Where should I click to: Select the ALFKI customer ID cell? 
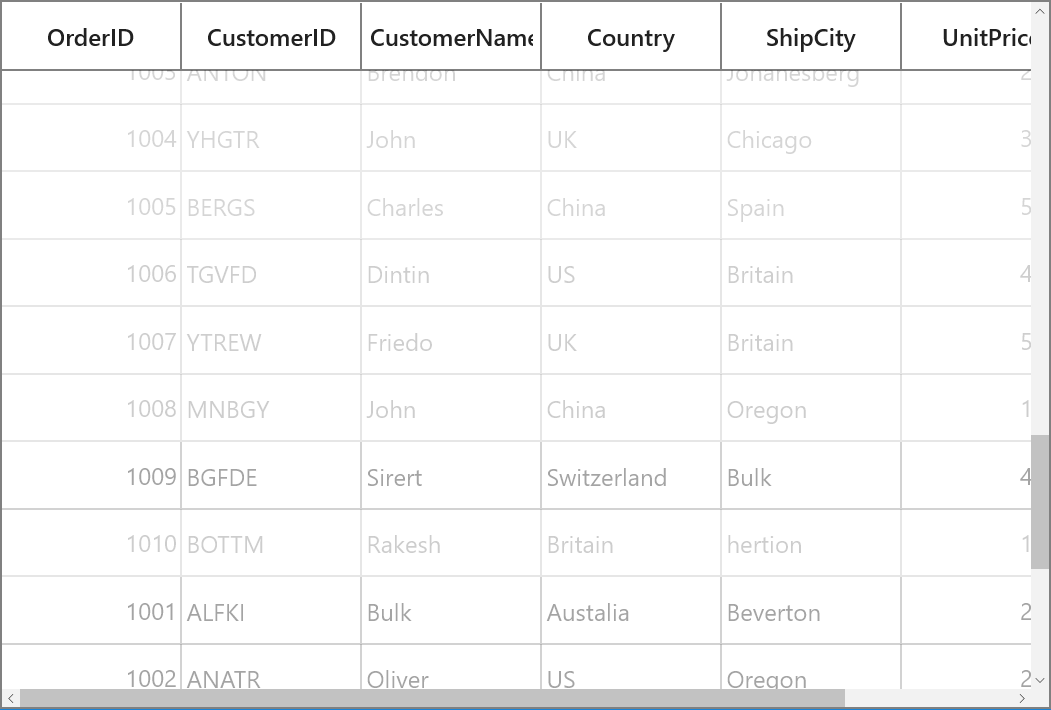pyautogui.click(x=271, y=611)
